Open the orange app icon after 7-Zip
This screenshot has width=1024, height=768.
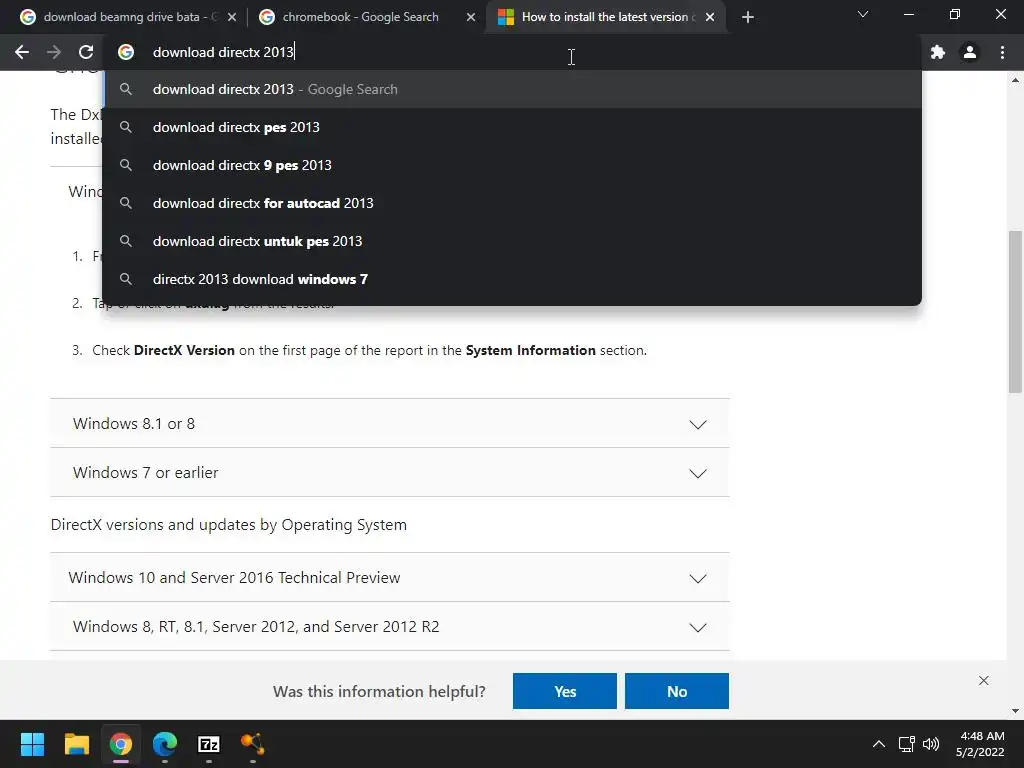(x=253, y=744)
